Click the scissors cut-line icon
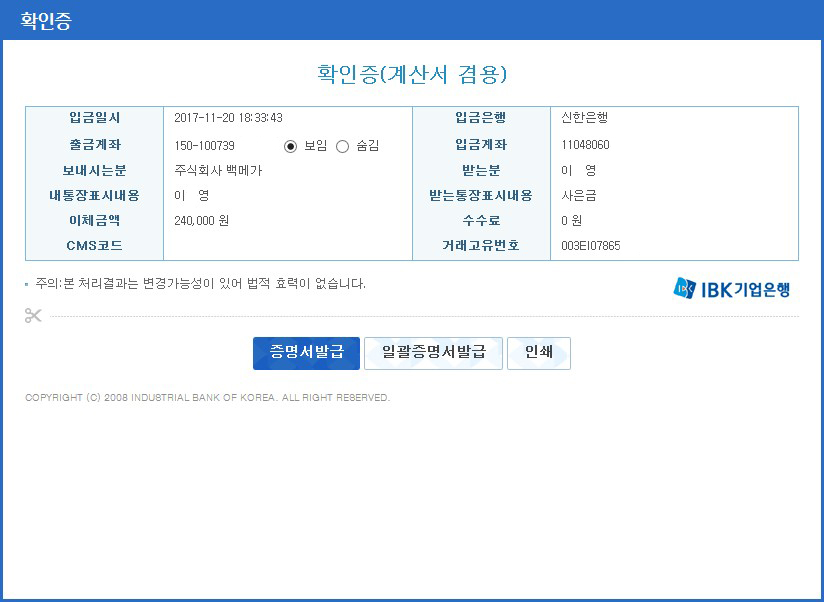The image size is (824, 602). (33, 316)
